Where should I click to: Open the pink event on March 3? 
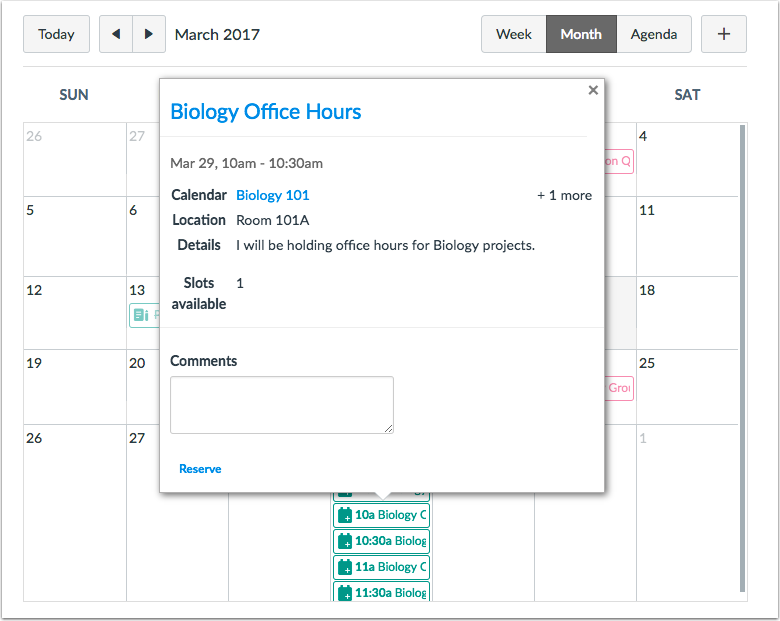point(619,161)
